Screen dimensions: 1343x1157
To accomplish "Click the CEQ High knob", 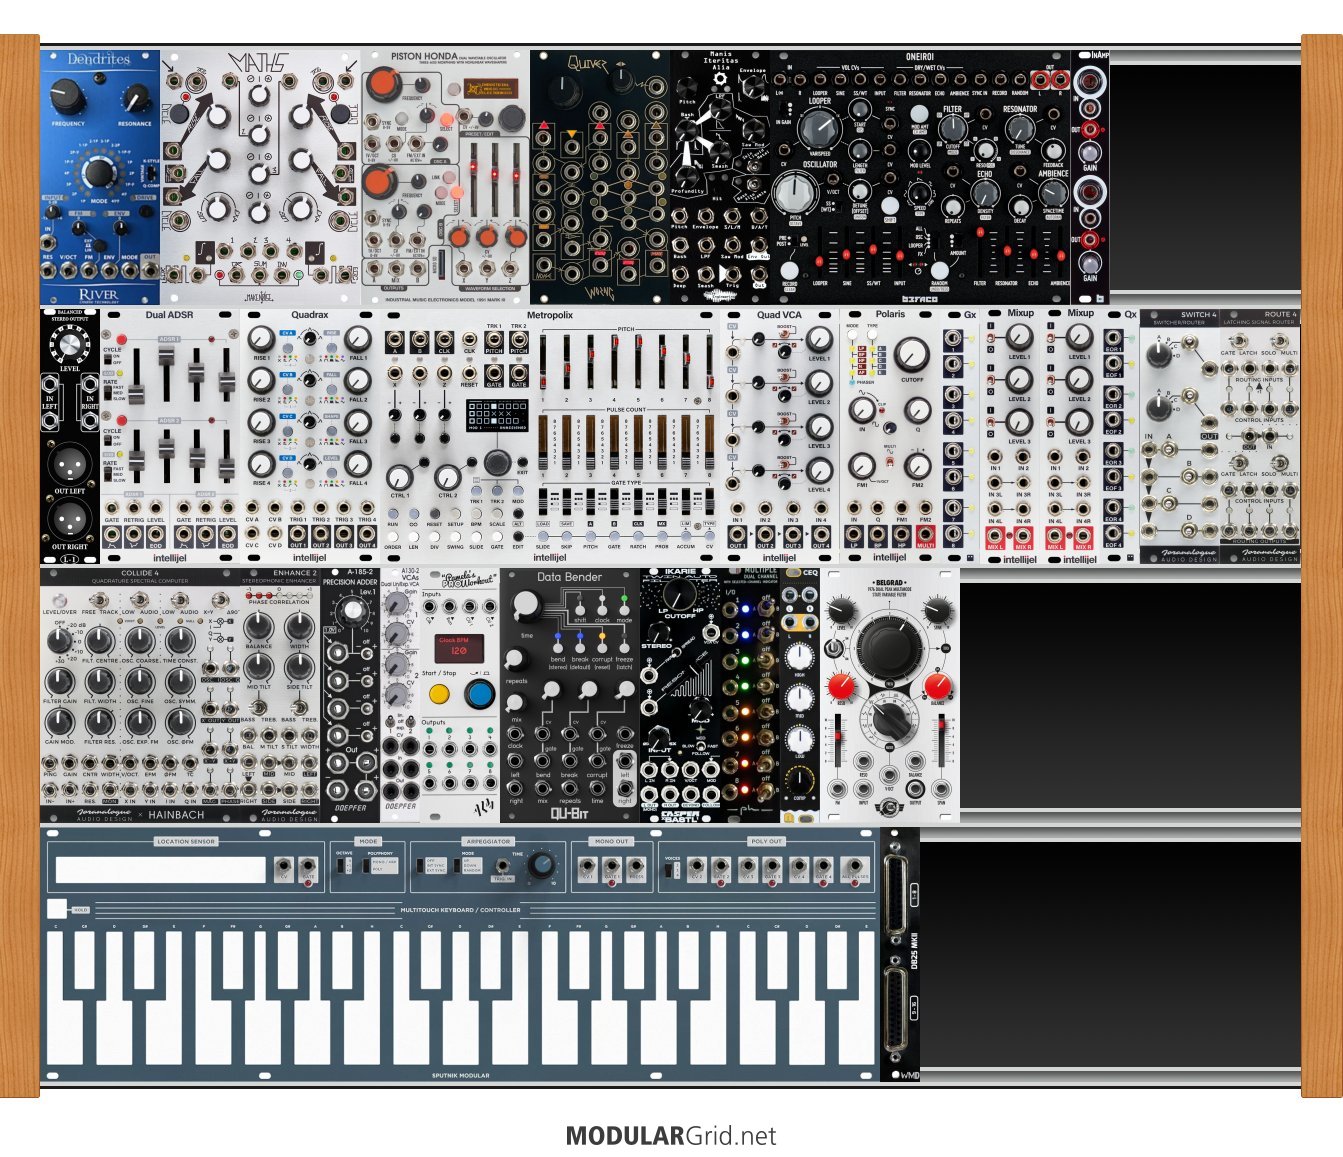I will click(799, 657).
